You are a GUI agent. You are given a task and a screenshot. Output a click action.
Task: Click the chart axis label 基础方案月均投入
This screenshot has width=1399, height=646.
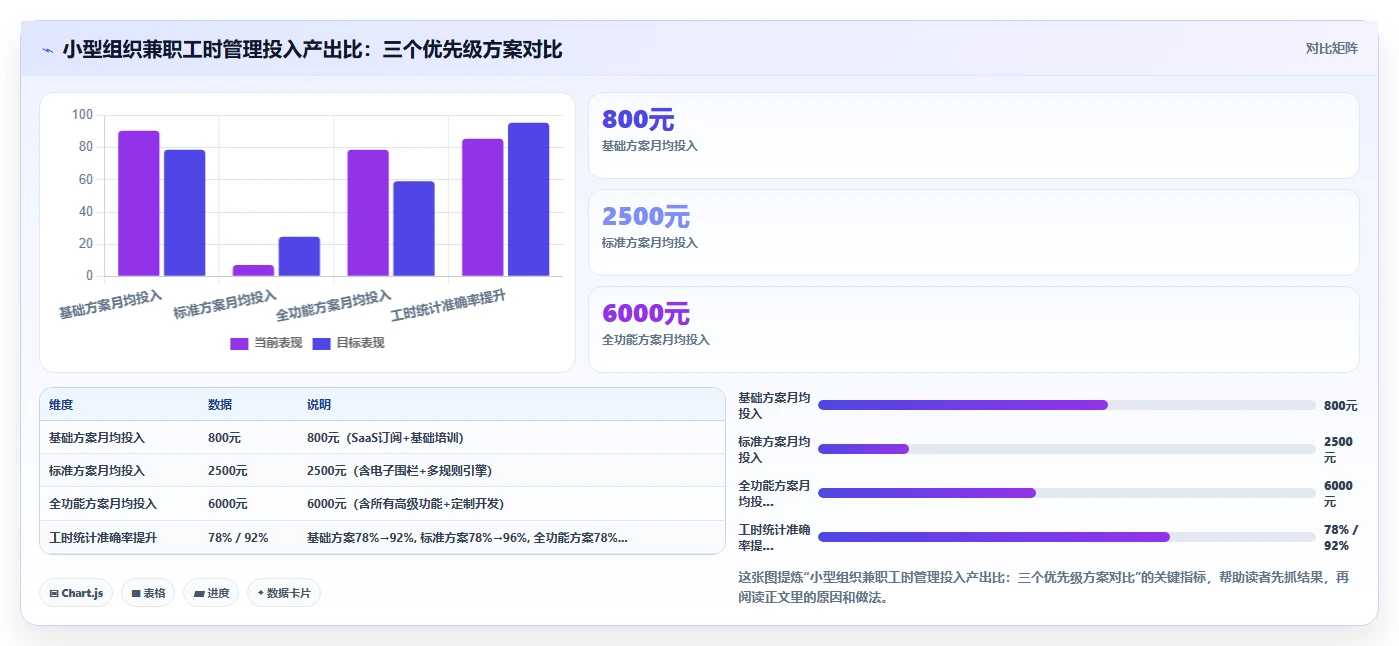(111, 304)
